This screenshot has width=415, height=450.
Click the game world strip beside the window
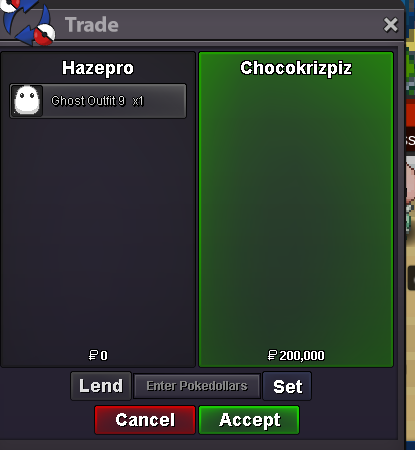tap(410, 233)
